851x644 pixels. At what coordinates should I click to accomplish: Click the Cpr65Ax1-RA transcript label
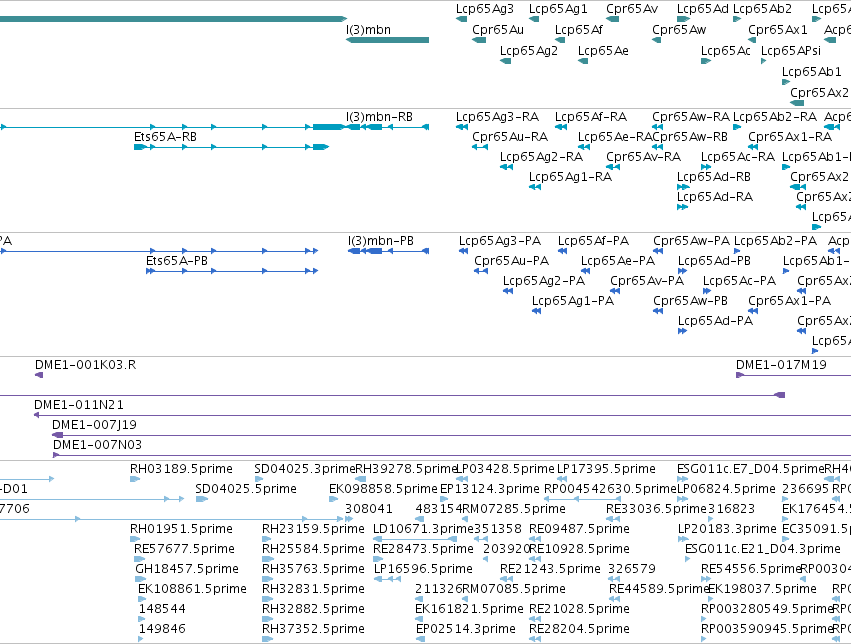790,137
